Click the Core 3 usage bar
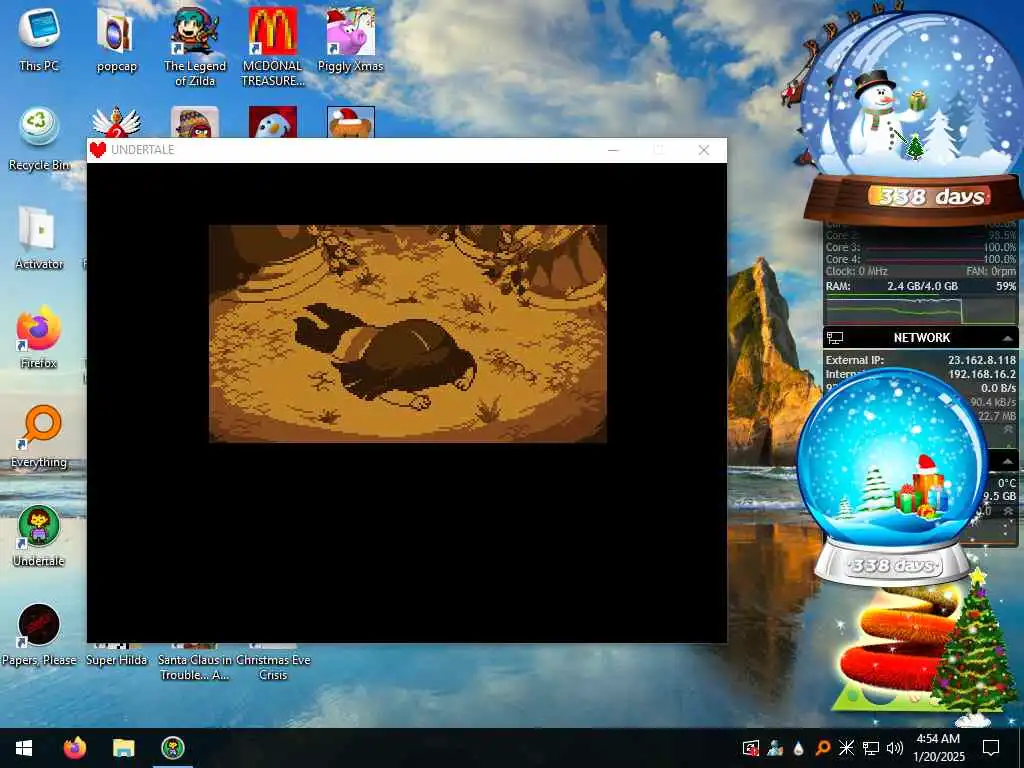The width and height of the screenshot is (1024, 768). coord(924,248)
